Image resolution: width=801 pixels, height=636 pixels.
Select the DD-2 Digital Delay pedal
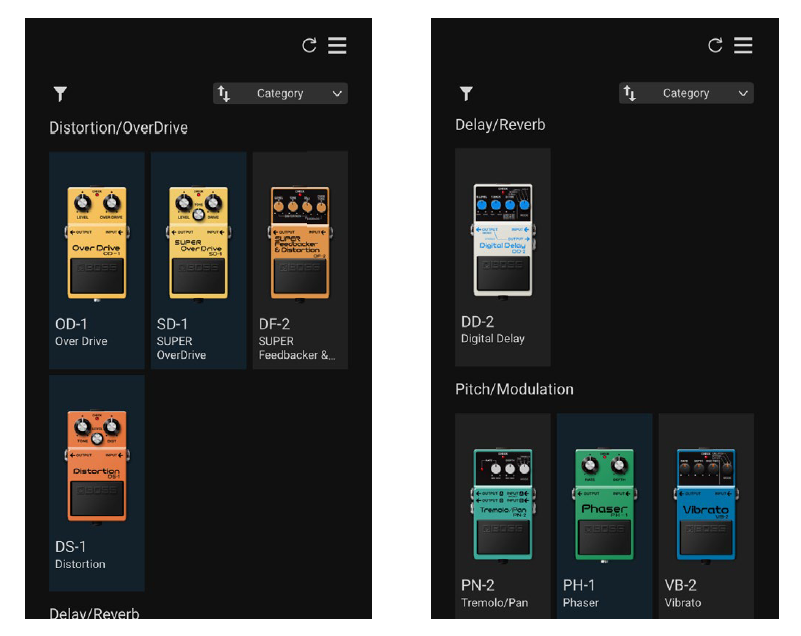503,257
